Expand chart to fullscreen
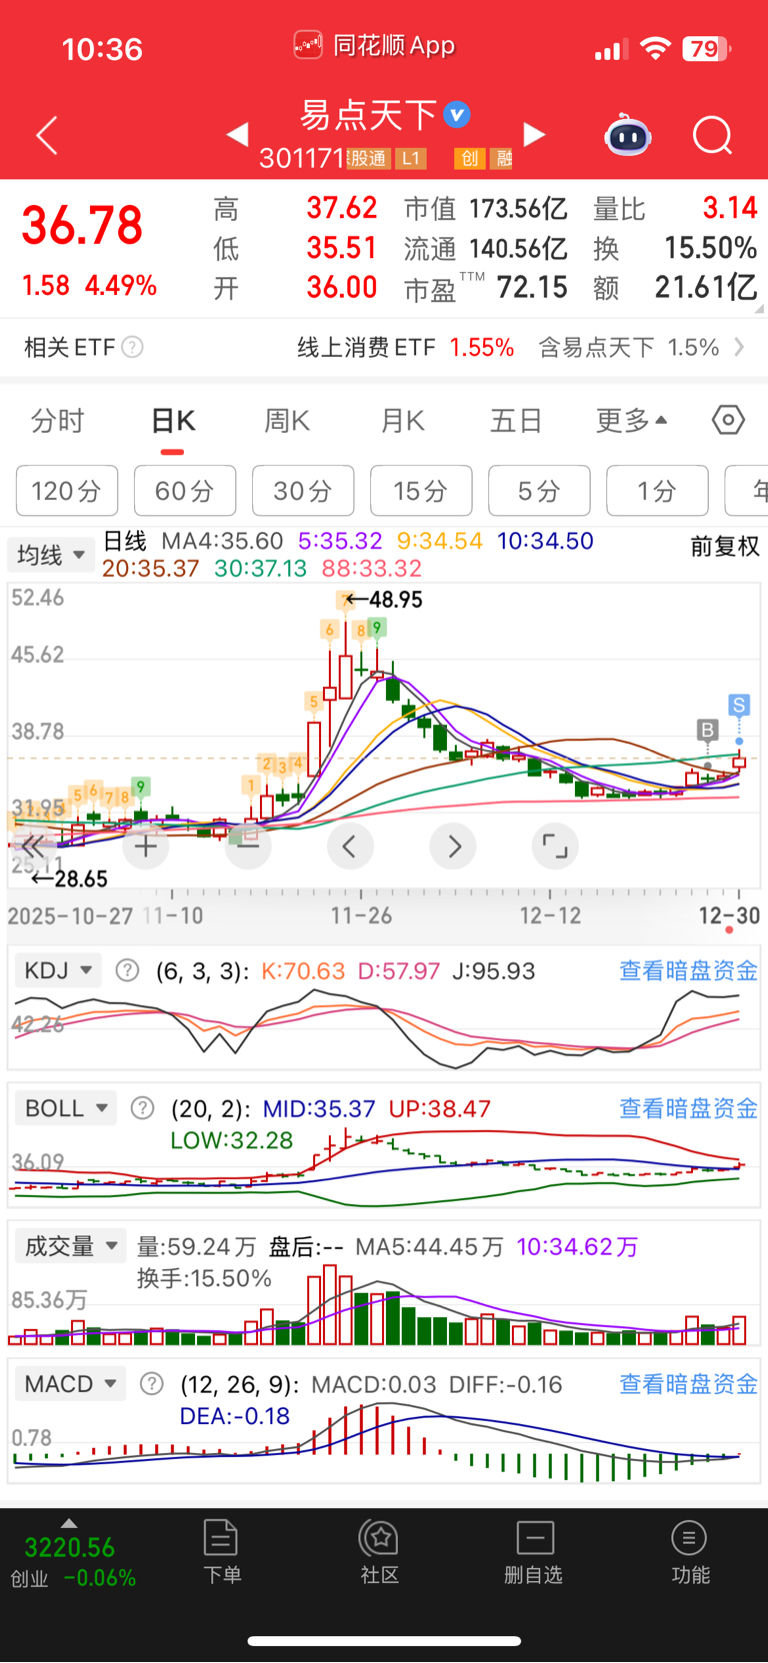The image size is (768, 1663). 555,847
